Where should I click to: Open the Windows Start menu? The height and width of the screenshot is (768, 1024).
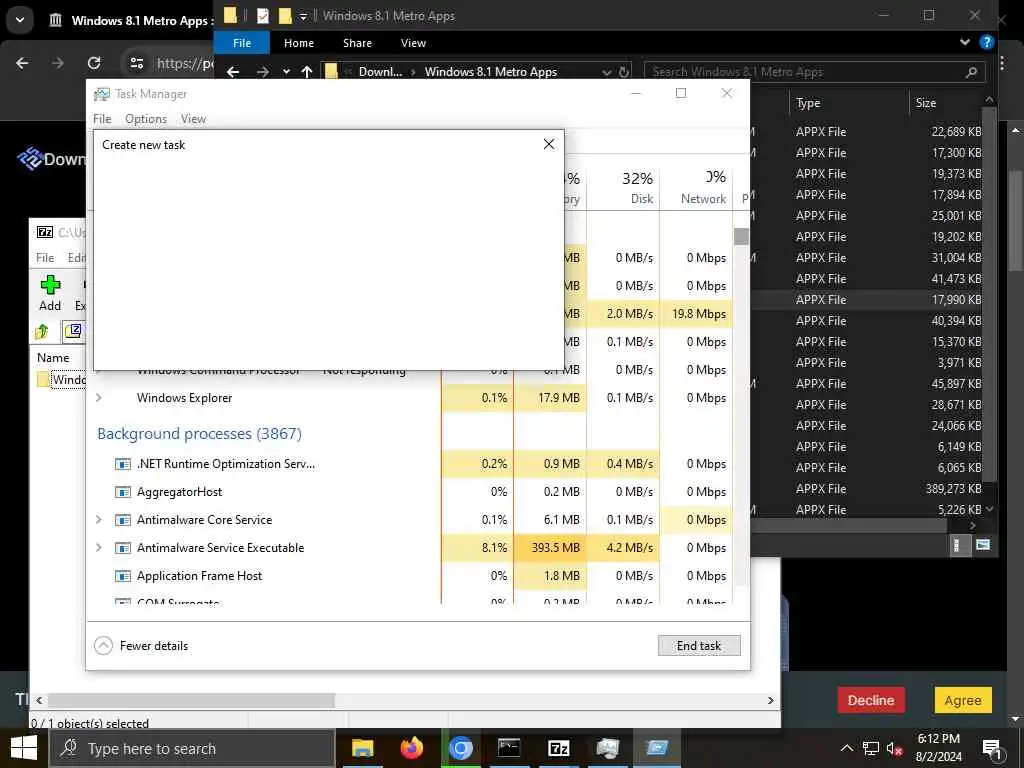coord(24,748)
